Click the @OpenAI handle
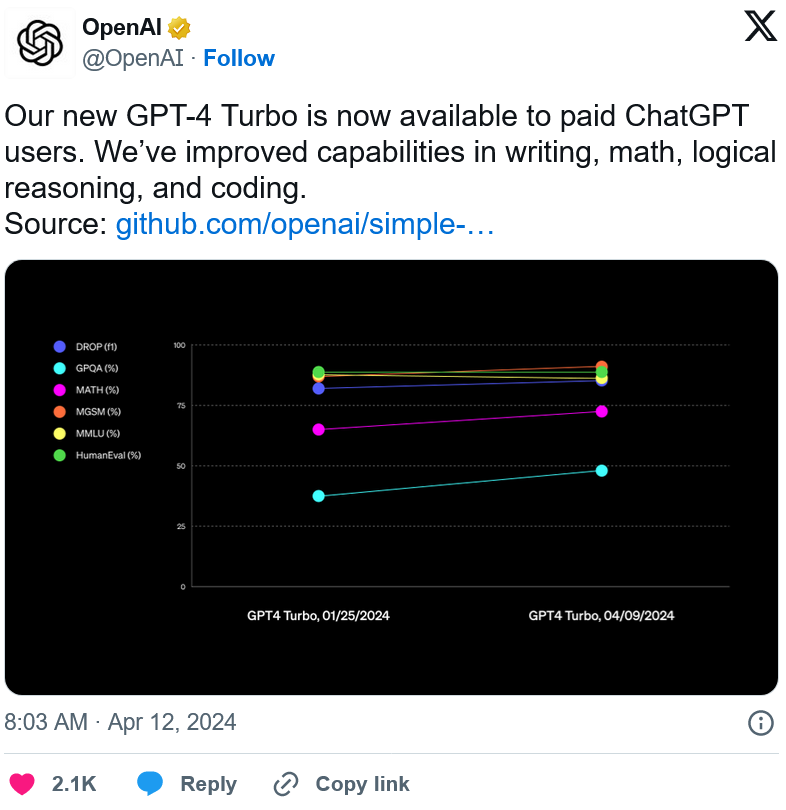The image size is (786, 810). click(x=133, y=58)
